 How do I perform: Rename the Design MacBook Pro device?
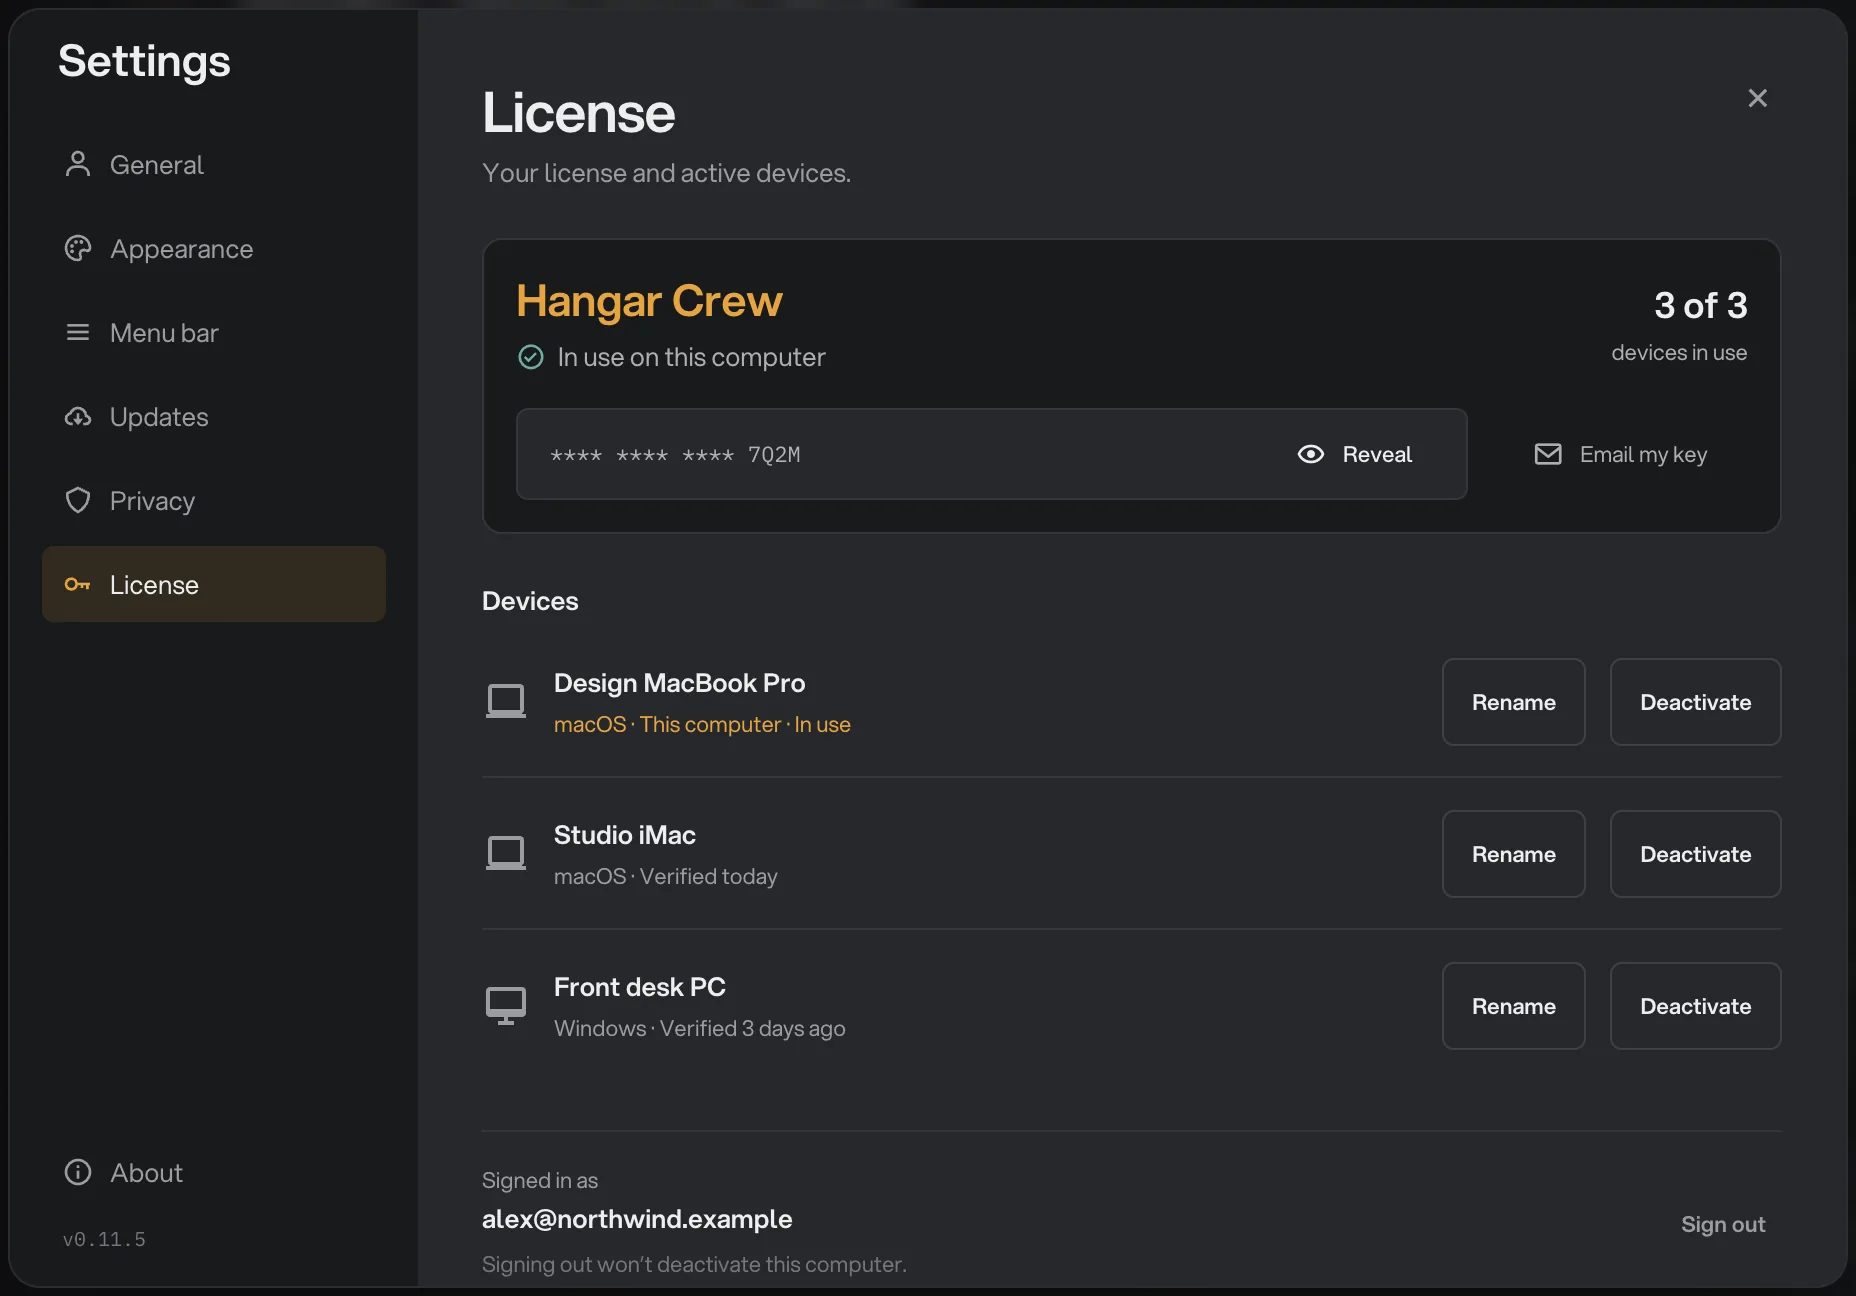1513,702
